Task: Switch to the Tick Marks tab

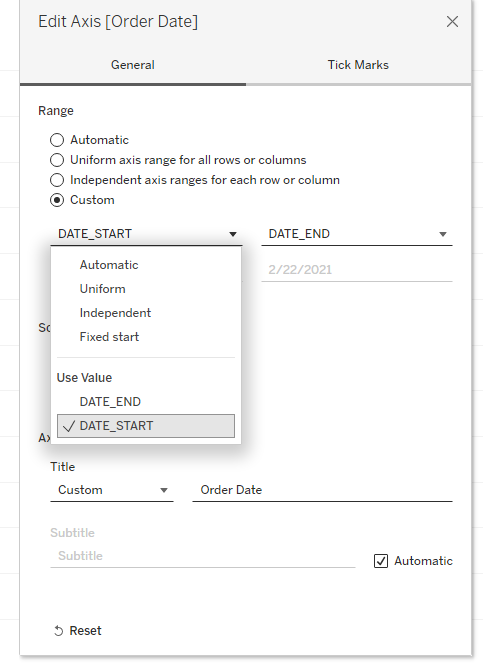Action: [358, 65]
